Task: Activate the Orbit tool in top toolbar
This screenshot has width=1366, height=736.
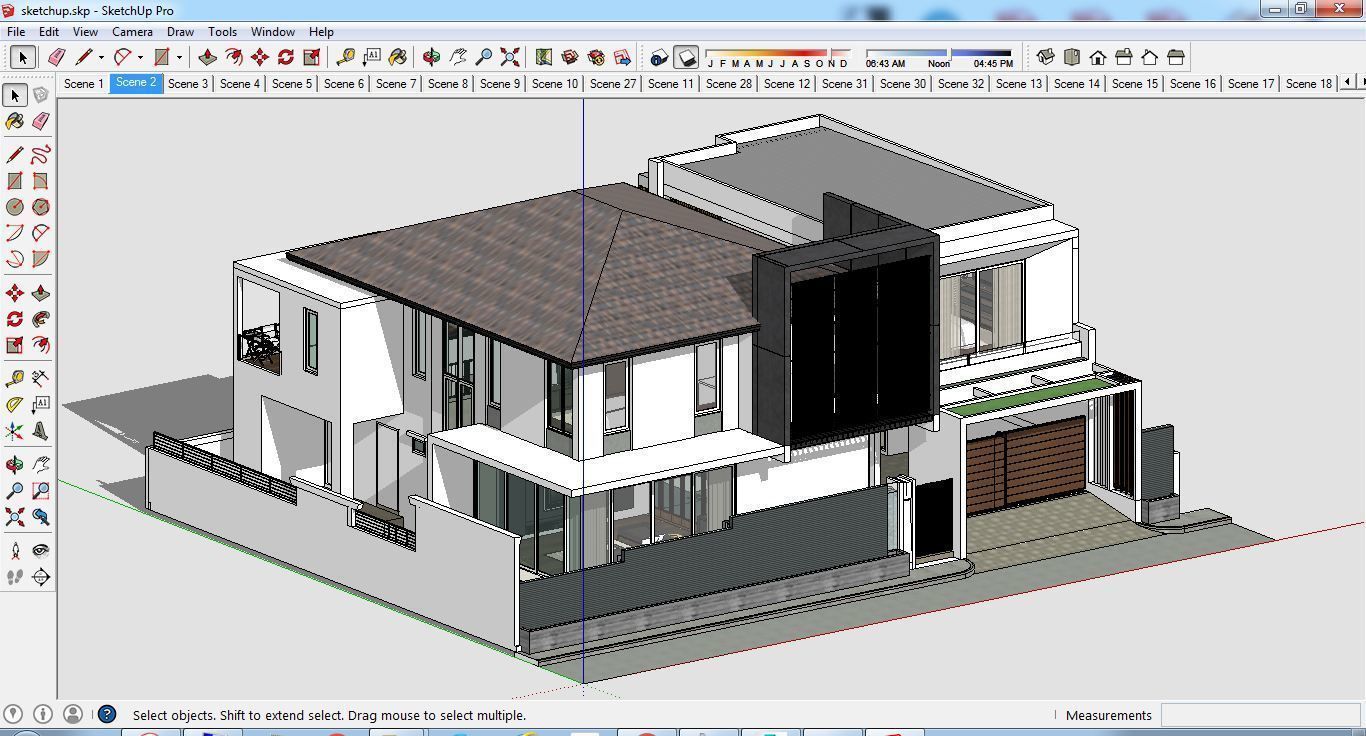Action: (x=432, y=57)
